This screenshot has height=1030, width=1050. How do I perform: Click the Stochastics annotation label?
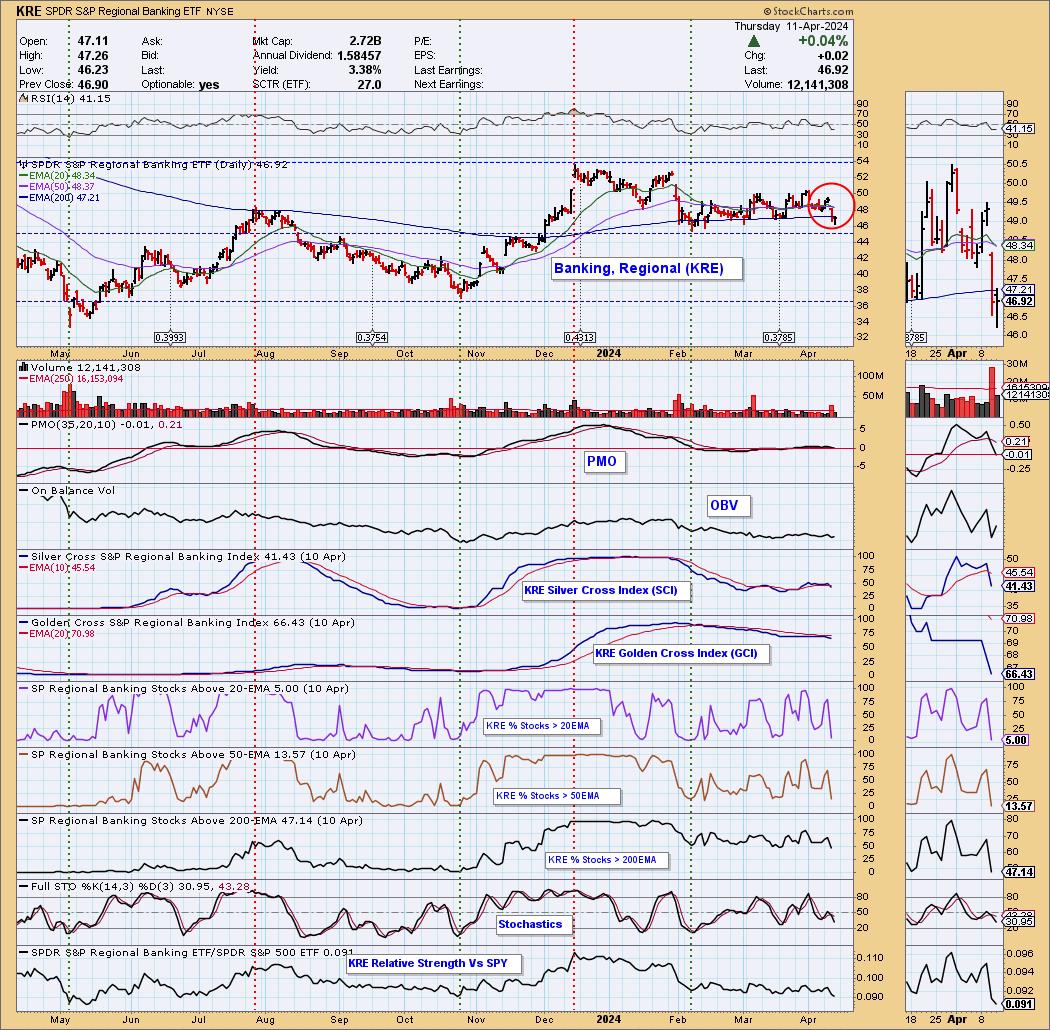pos(533,925)
